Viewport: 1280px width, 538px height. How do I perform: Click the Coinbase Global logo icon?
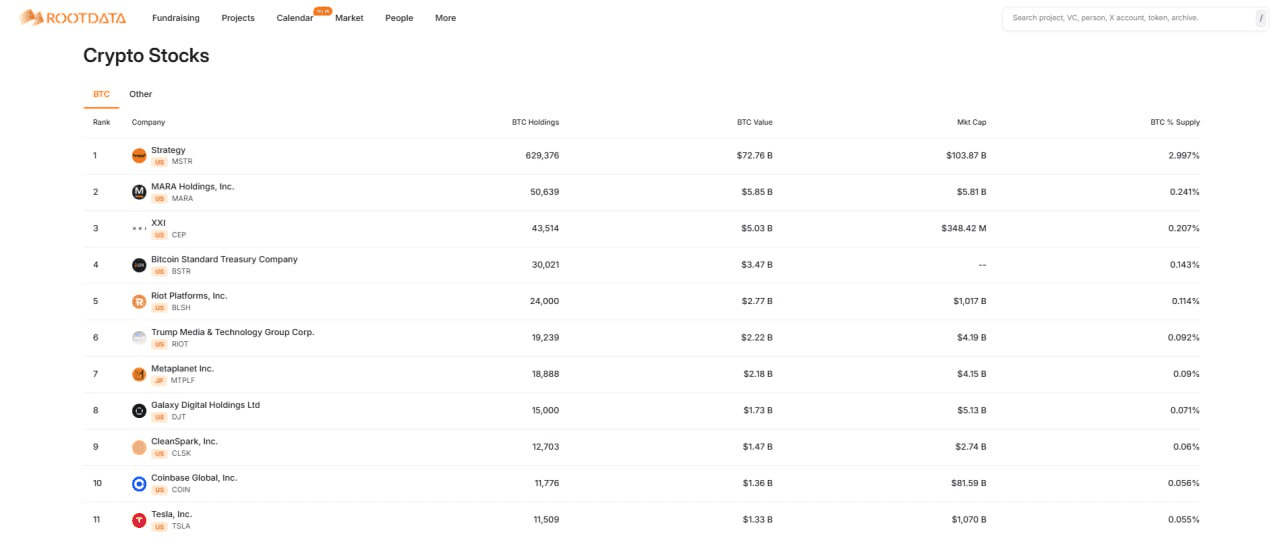click(139, 483)
